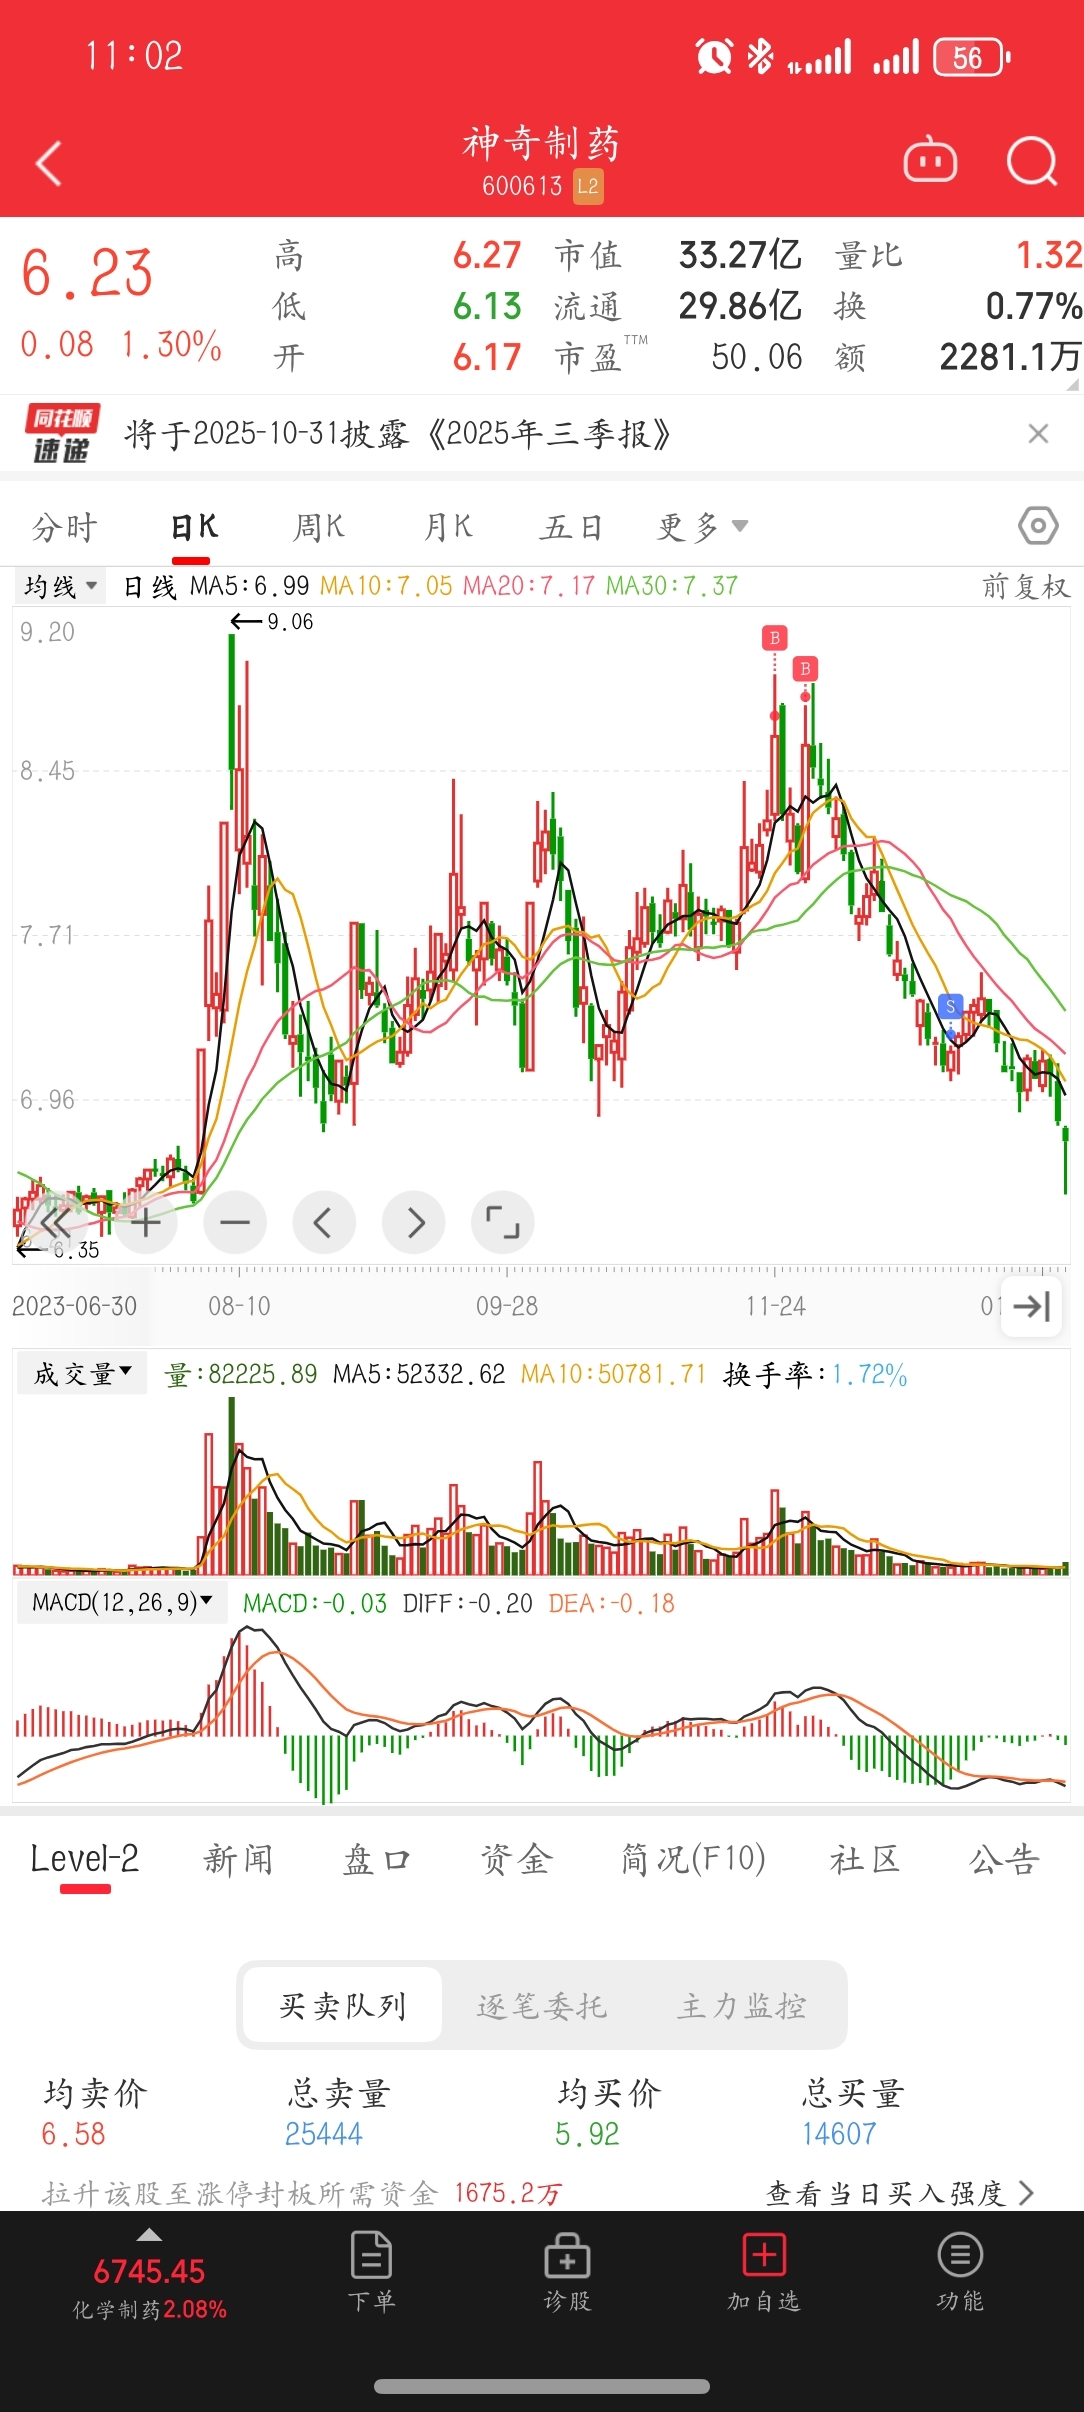Open the 成交量 indicator dropdown

[82, 1374]
